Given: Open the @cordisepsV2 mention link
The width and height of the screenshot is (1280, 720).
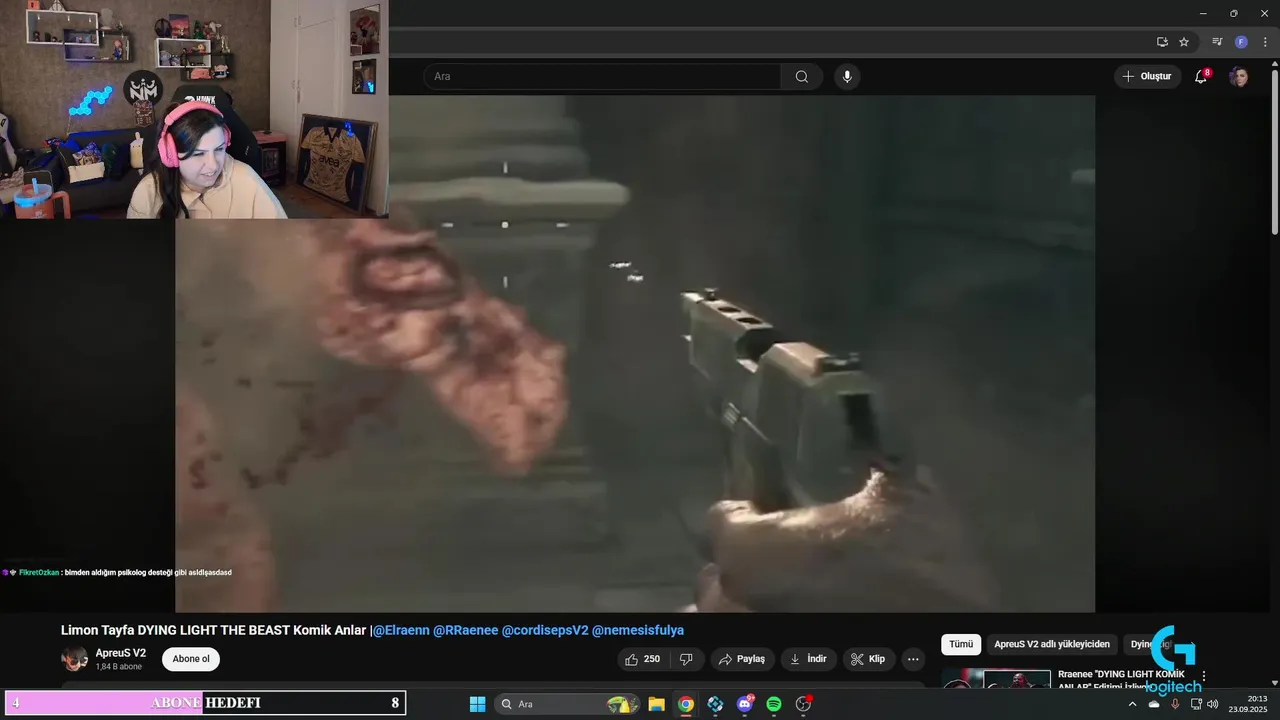Looking at the screenshot, I should pos(545,630).
